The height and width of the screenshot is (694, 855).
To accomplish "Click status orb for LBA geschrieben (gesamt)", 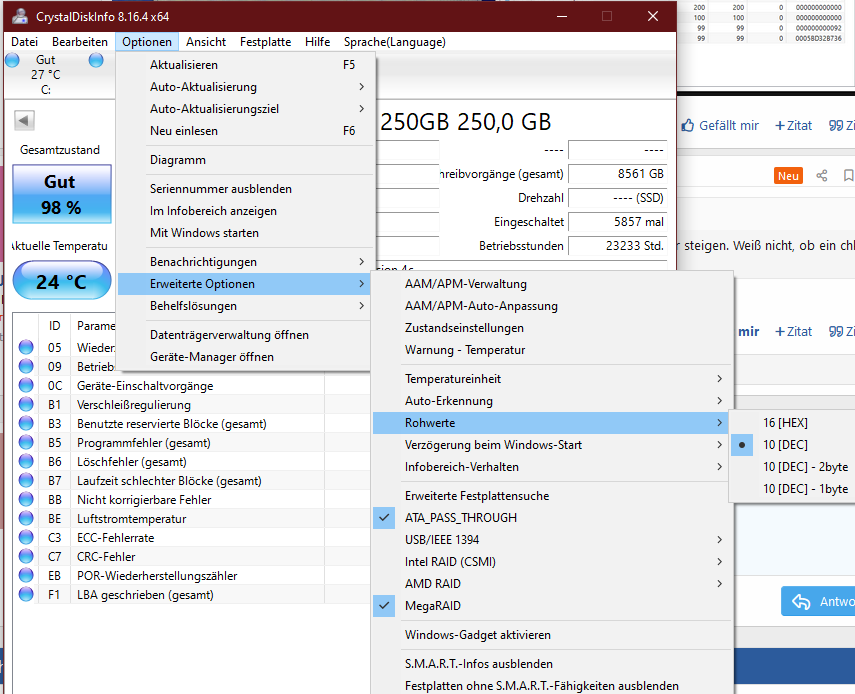I will coord(26,594).
